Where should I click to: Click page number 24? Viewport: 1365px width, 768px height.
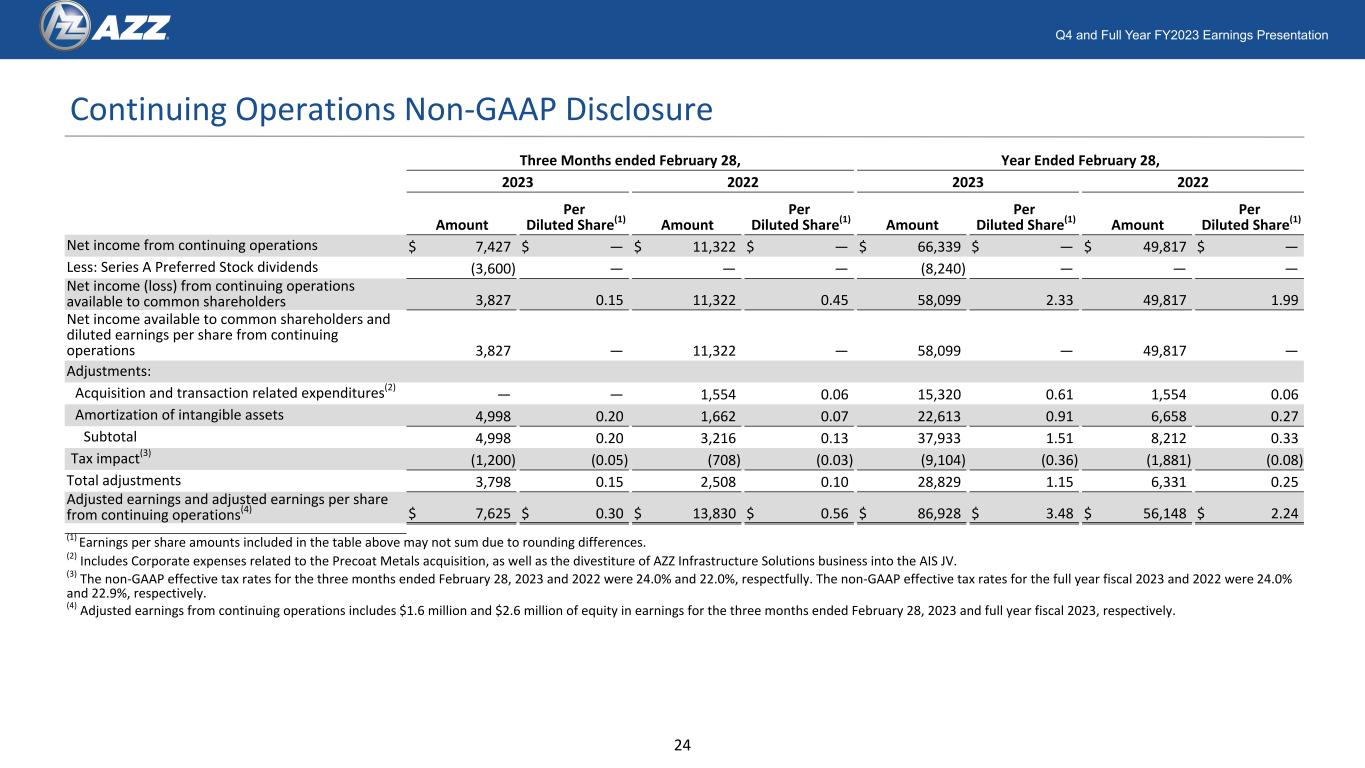tap(683, 744)
